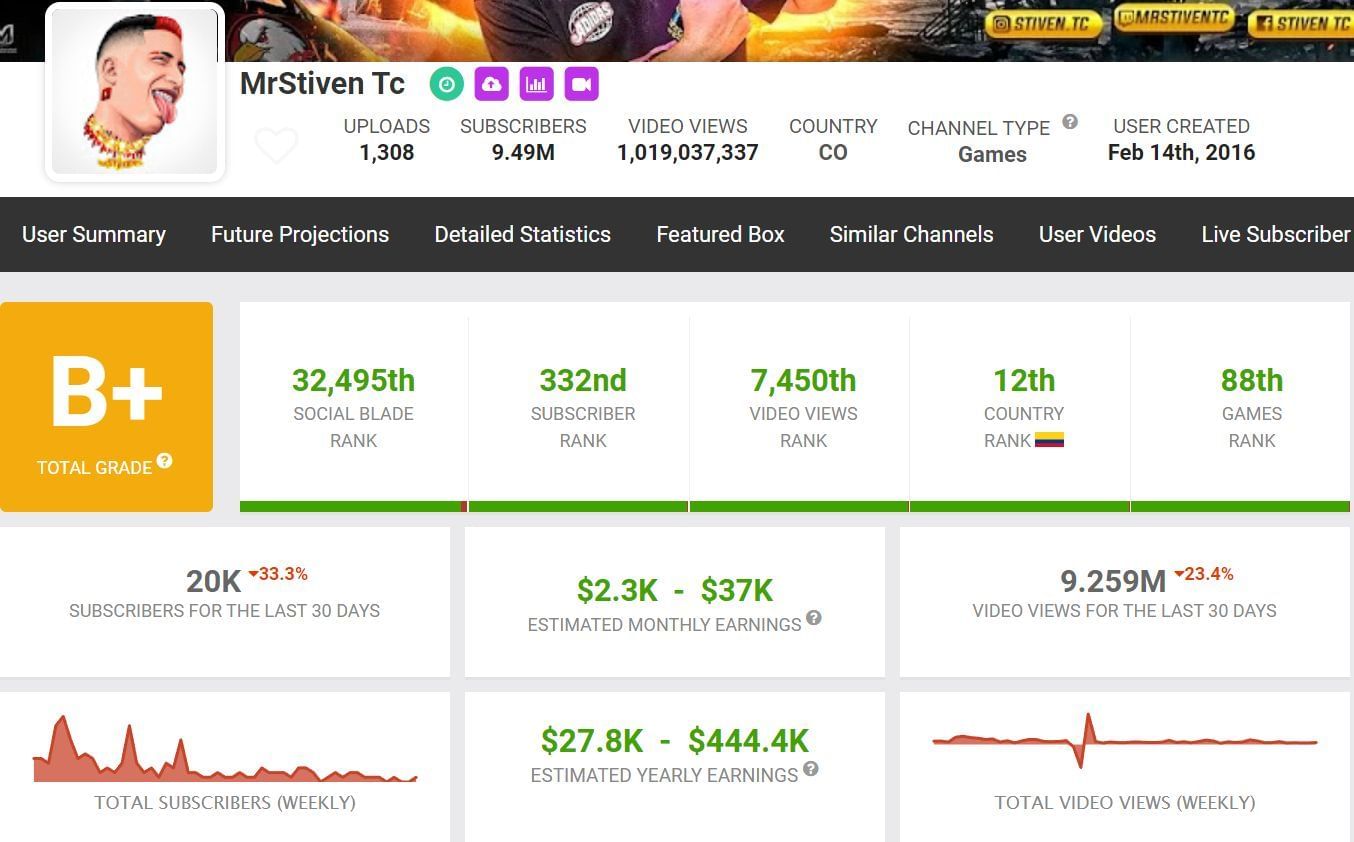Open the Similar Channels tab
The image size is (1354, 842).
pos(911,234)
